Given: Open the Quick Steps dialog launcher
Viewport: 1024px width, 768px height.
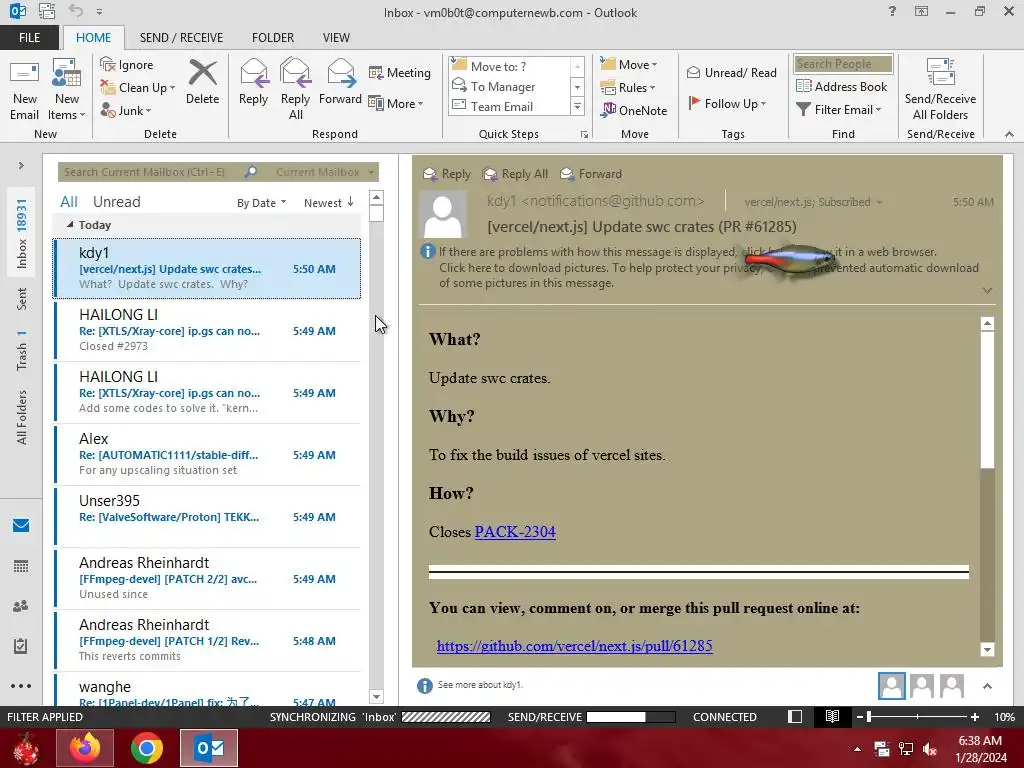Looking at the screenshot, I should (x=584, y=135).
